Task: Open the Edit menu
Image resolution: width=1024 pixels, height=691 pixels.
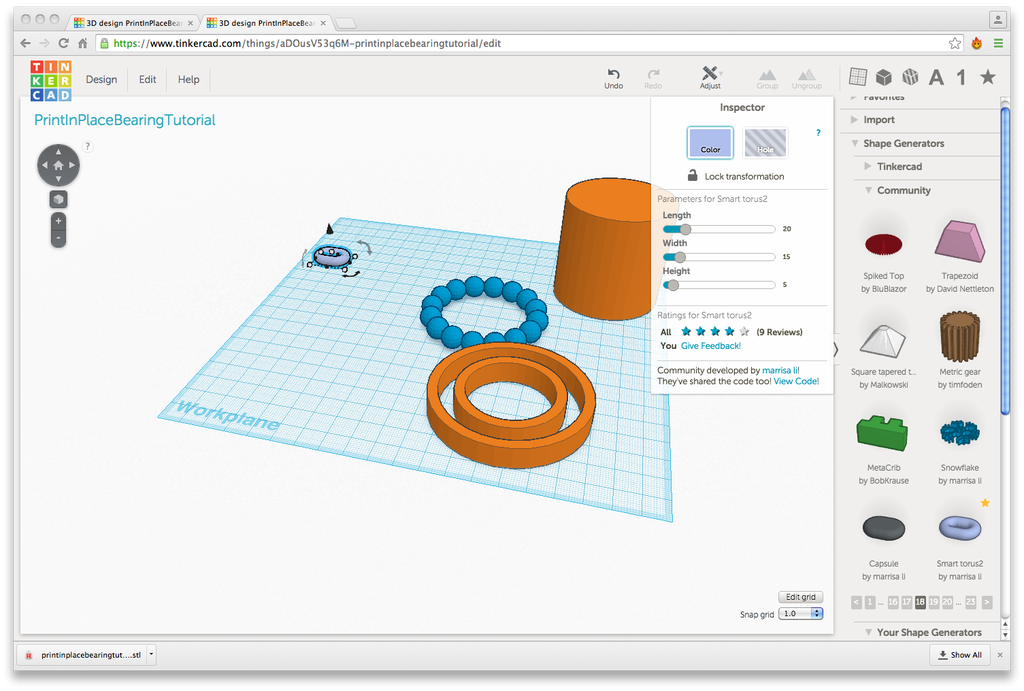Action: (x=147, y=79)
